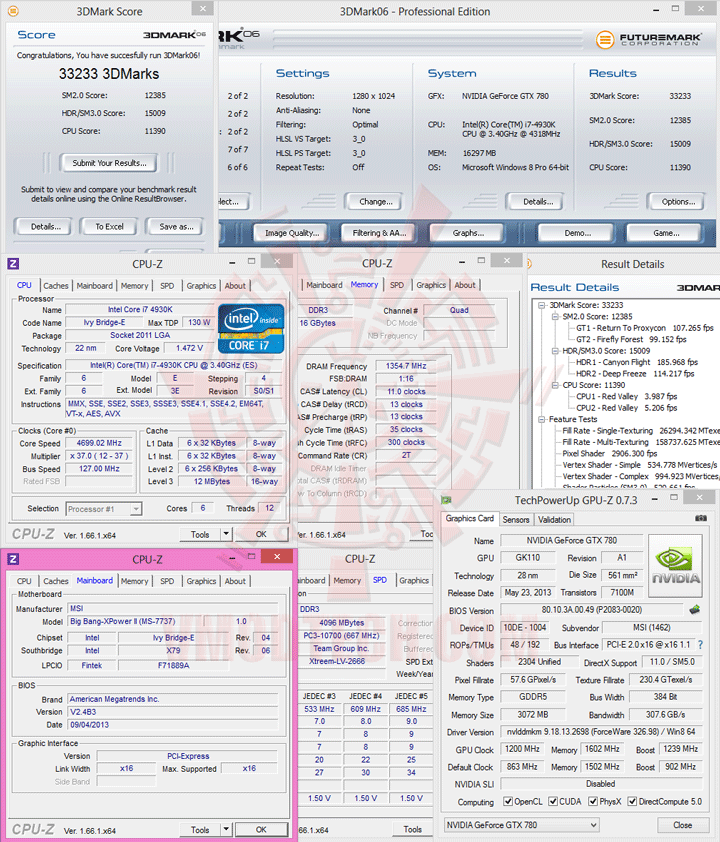The image size is (720, 842).
Task: Click the GPU Name field NVIDIA GeForce GTX 780
Action: [x=571, y=540]
